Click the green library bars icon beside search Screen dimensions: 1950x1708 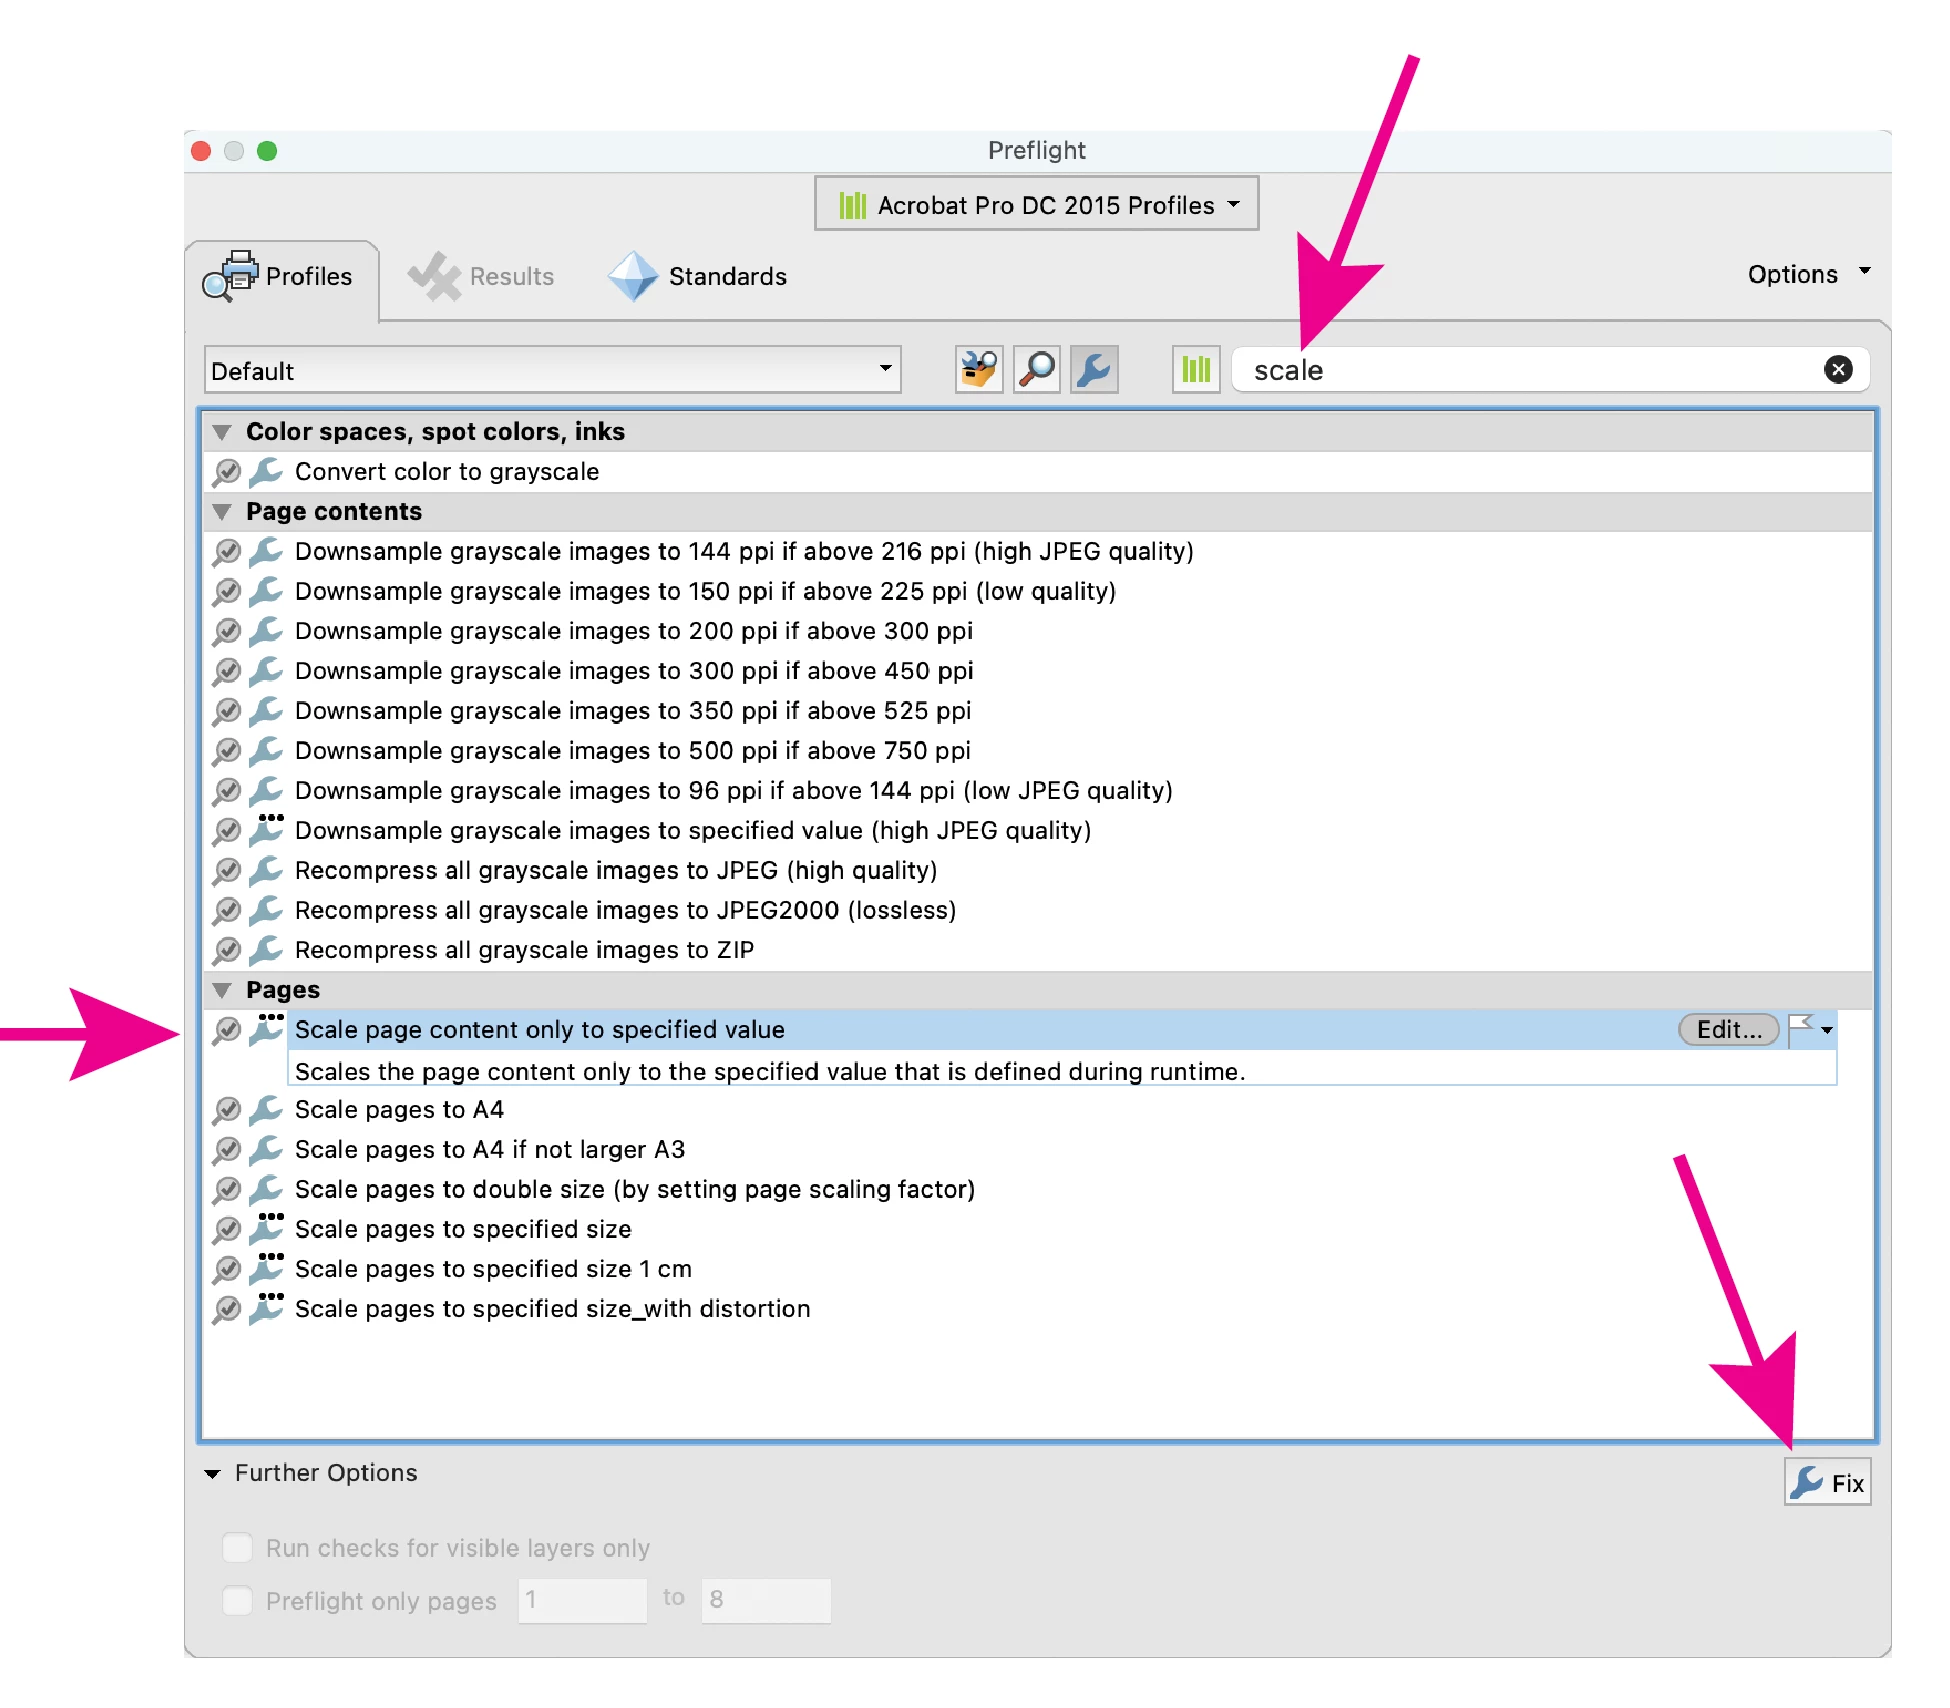1196,370
